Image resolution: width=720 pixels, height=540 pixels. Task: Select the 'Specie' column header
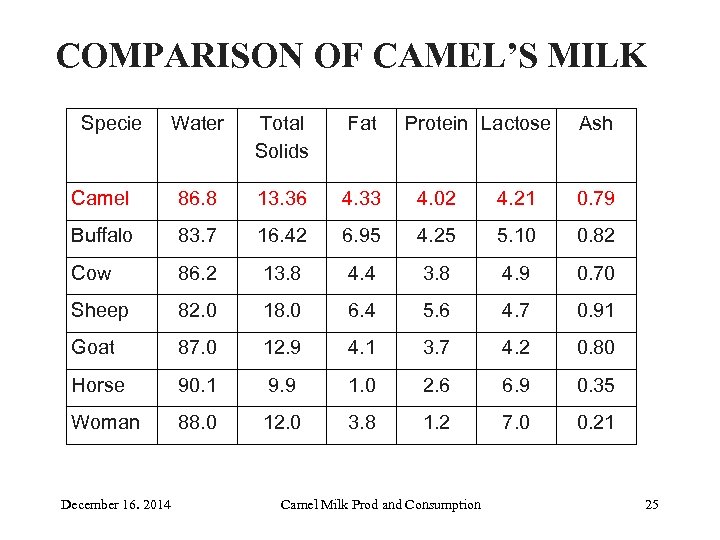(x=111, y=124)
